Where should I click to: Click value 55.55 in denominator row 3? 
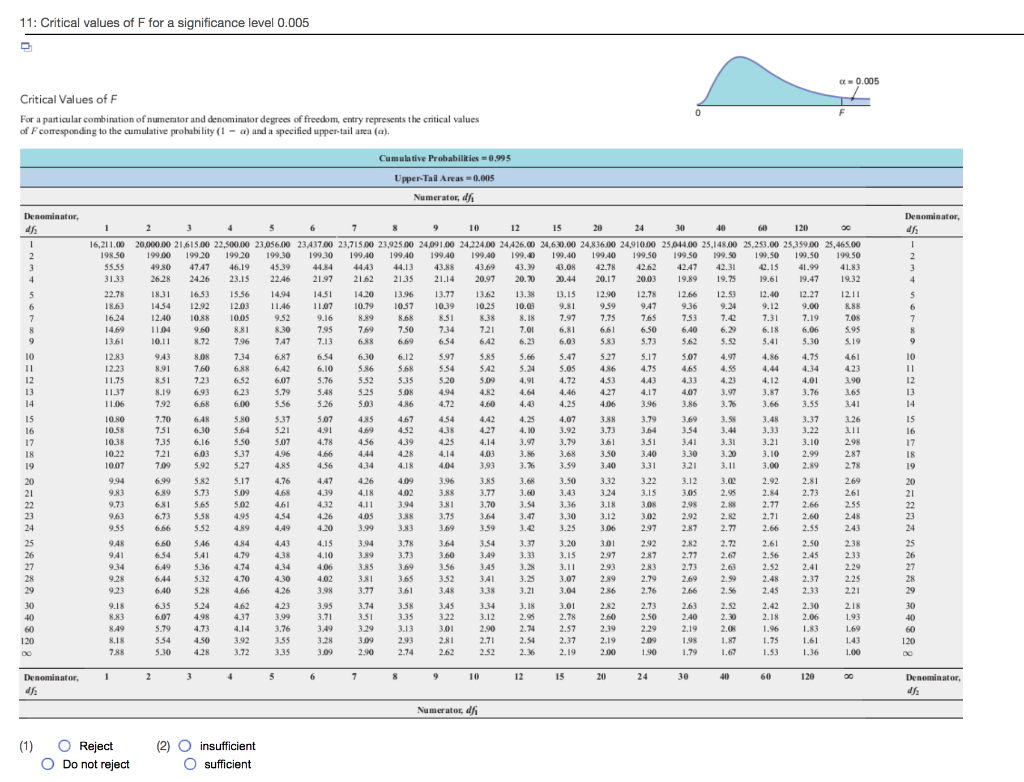click(x=114, y=267)
